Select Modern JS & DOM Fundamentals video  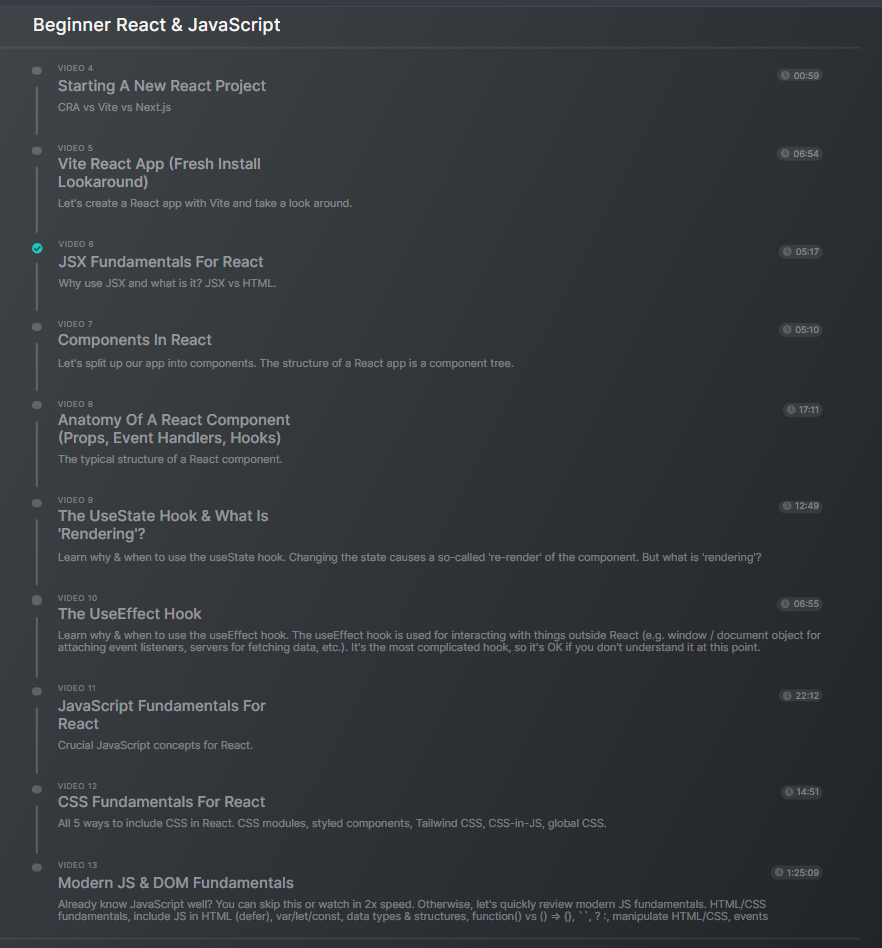176,883
